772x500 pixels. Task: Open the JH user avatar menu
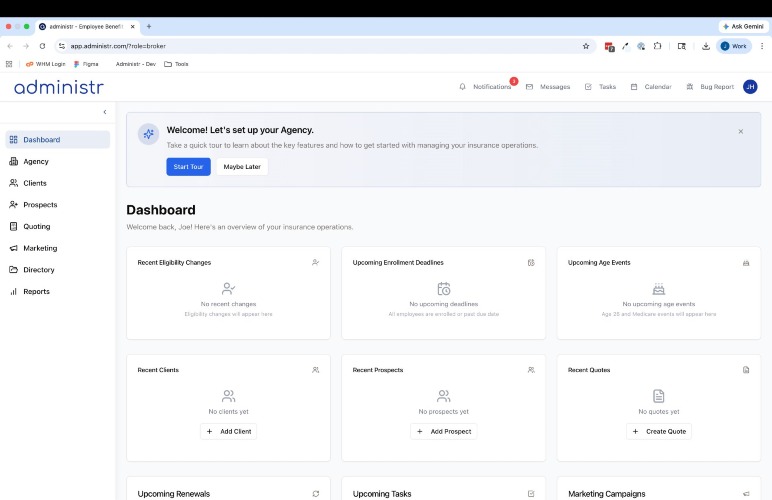(750, 87)
